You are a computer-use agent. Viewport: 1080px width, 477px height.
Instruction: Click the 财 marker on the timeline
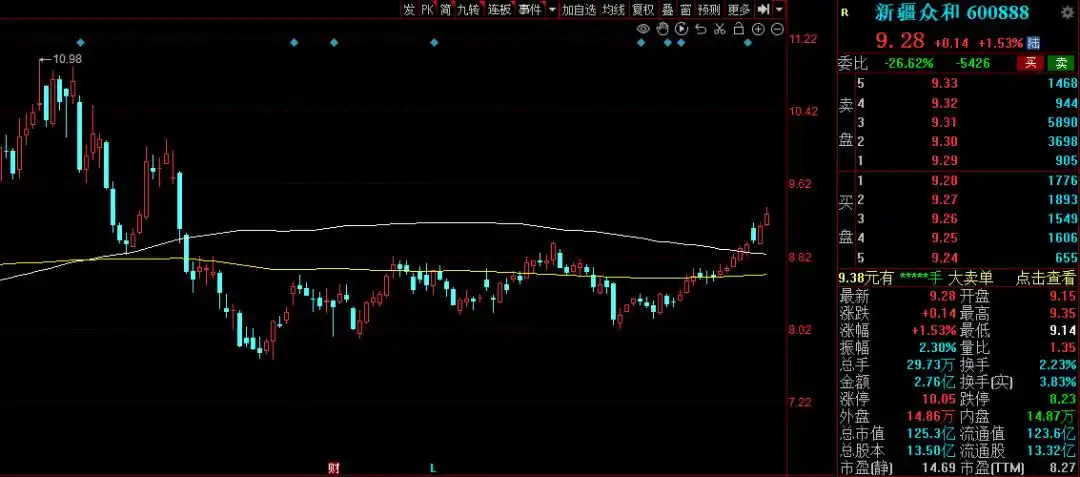point(333,467)
